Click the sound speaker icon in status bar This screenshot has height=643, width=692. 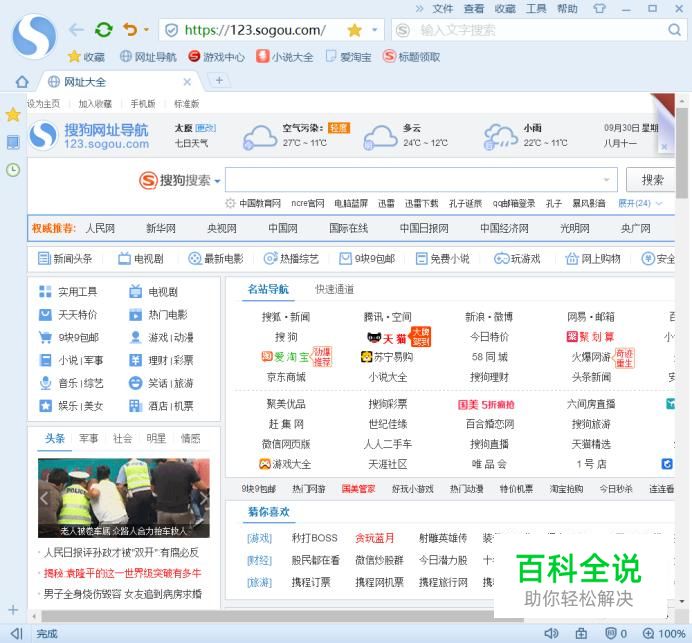tap(551, 633)
